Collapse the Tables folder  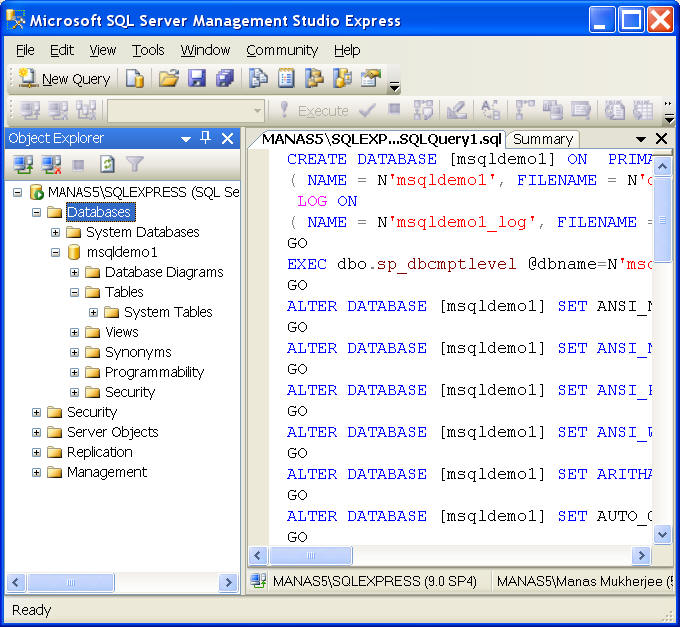(x=75, y=292)
